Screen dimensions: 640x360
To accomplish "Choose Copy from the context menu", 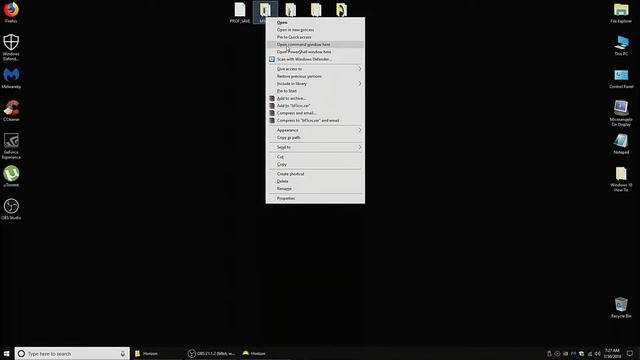I will pyautogui.click(x=315, y=164).
